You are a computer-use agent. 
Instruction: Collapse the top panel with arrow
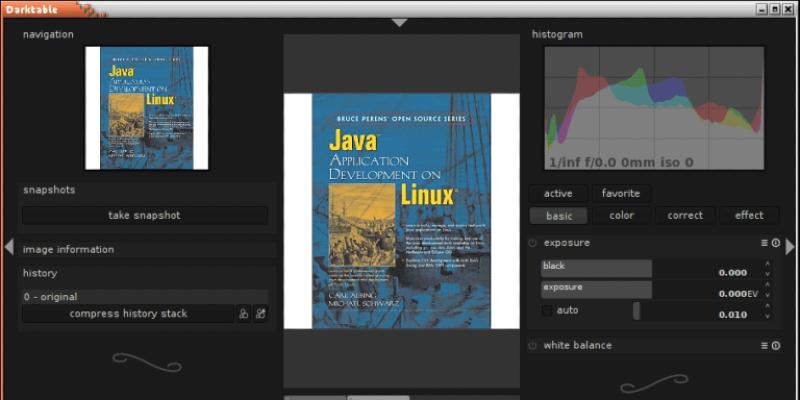tap(400, 22)
